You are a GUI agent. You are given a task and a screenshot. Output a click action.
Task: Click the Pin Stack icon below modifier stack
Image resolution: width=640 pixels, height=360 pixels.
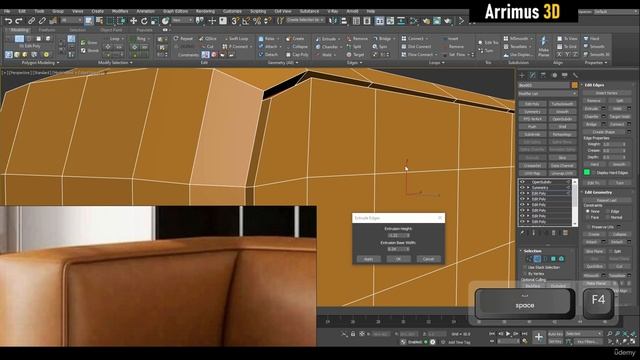tap(522, 233)
